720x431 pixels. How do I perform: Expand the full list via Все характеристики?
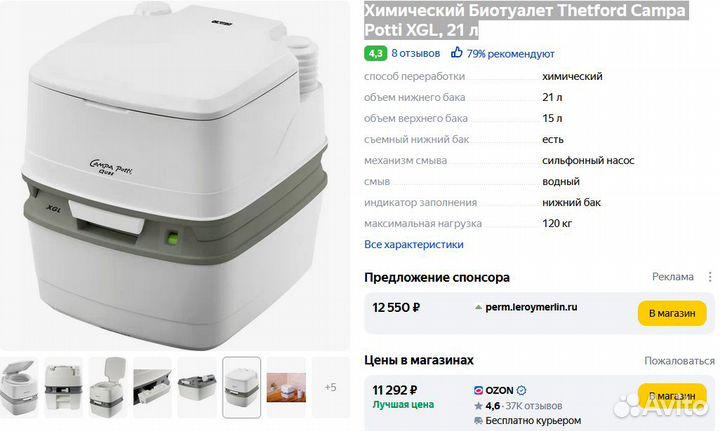[x=414, y=244]
